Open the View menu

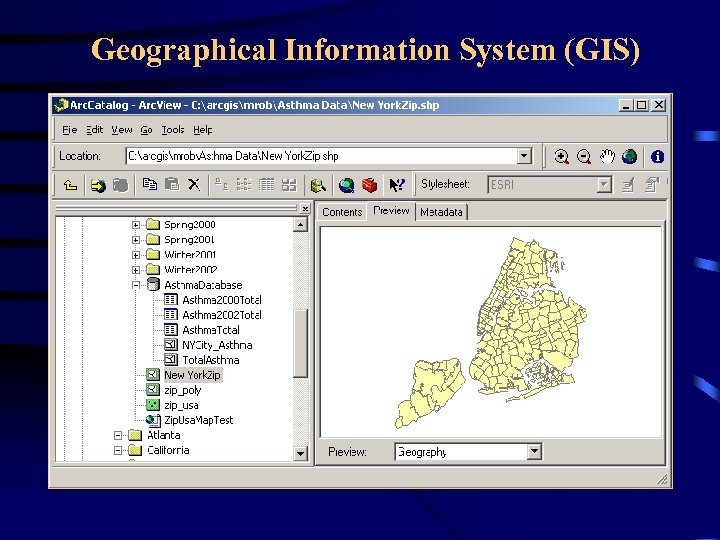click(122, 130)
